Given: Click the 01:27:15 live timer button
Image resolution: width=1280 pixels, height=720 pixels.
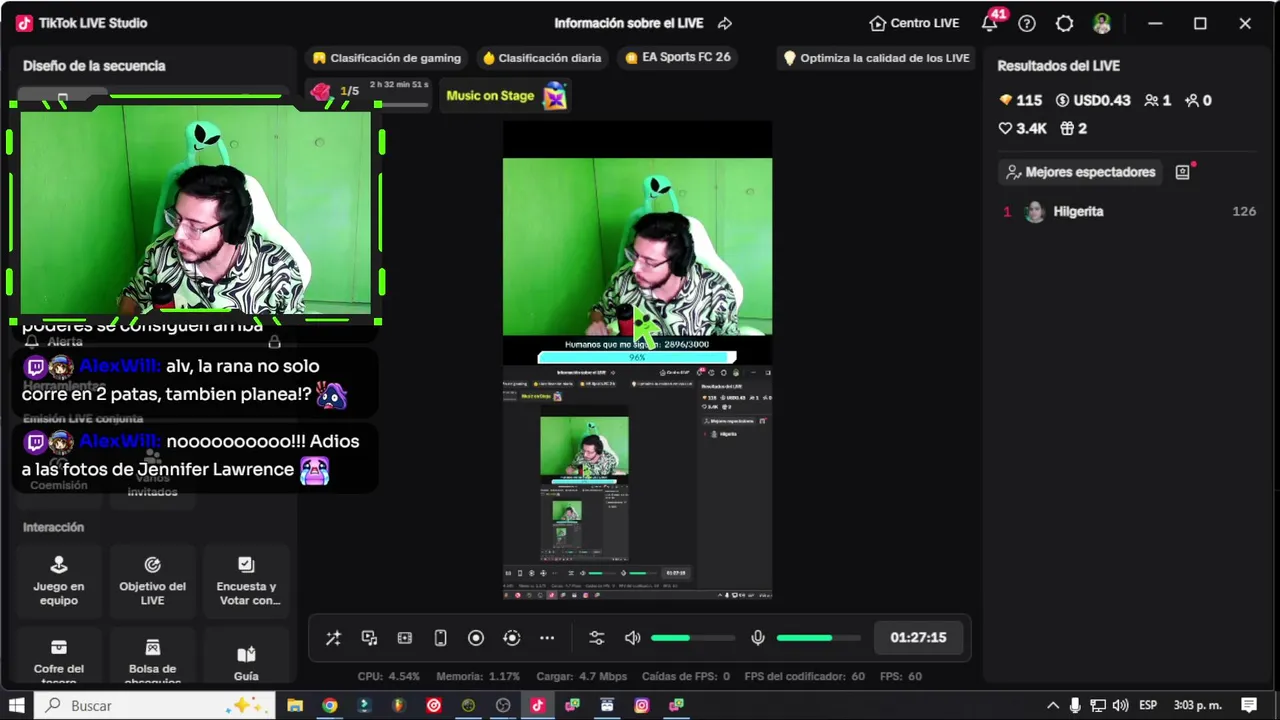Looking at the screenshot, I should point(918,637).
